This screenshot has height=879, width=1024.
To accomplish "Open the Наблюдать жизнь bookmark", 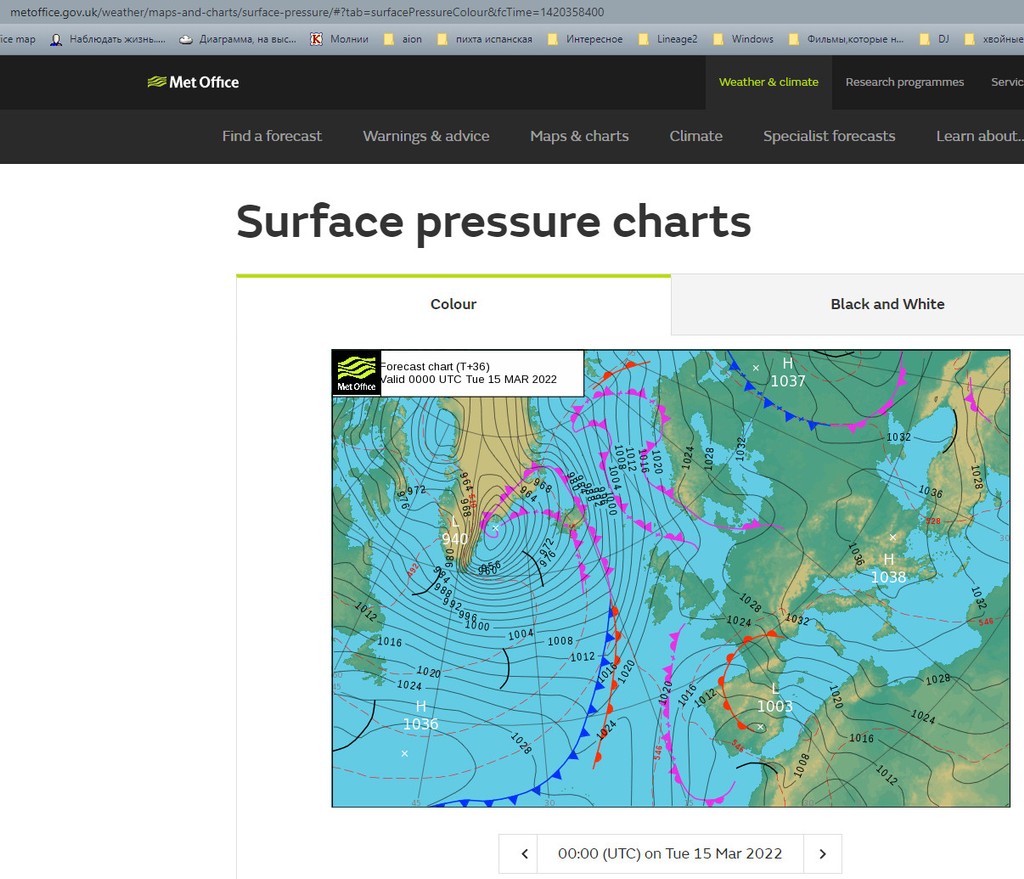I will pyautogui.click(x=108, y=39).
